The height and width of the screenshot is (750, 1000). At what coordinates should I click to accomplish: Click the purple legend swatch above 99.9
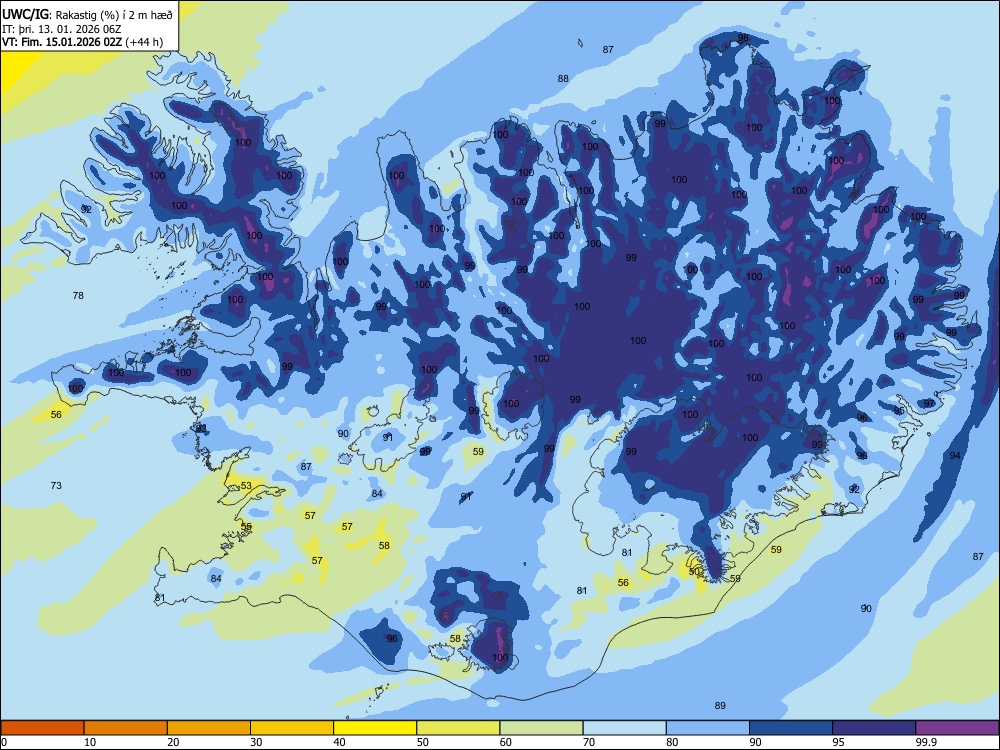(957, 728)
